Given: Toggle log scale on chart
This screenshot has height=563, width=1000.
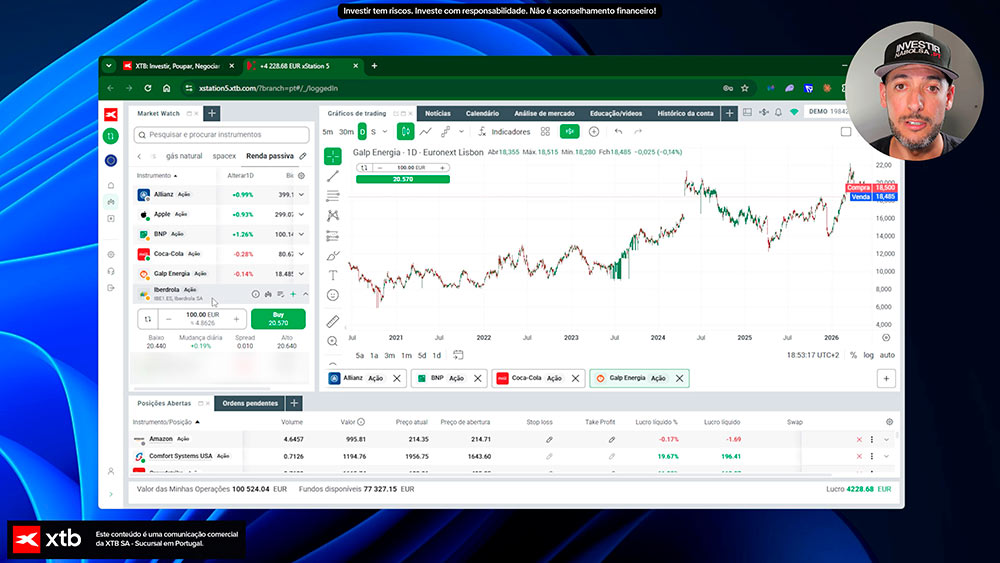Looking at the screenshot, I should click(x=869, y=355).
